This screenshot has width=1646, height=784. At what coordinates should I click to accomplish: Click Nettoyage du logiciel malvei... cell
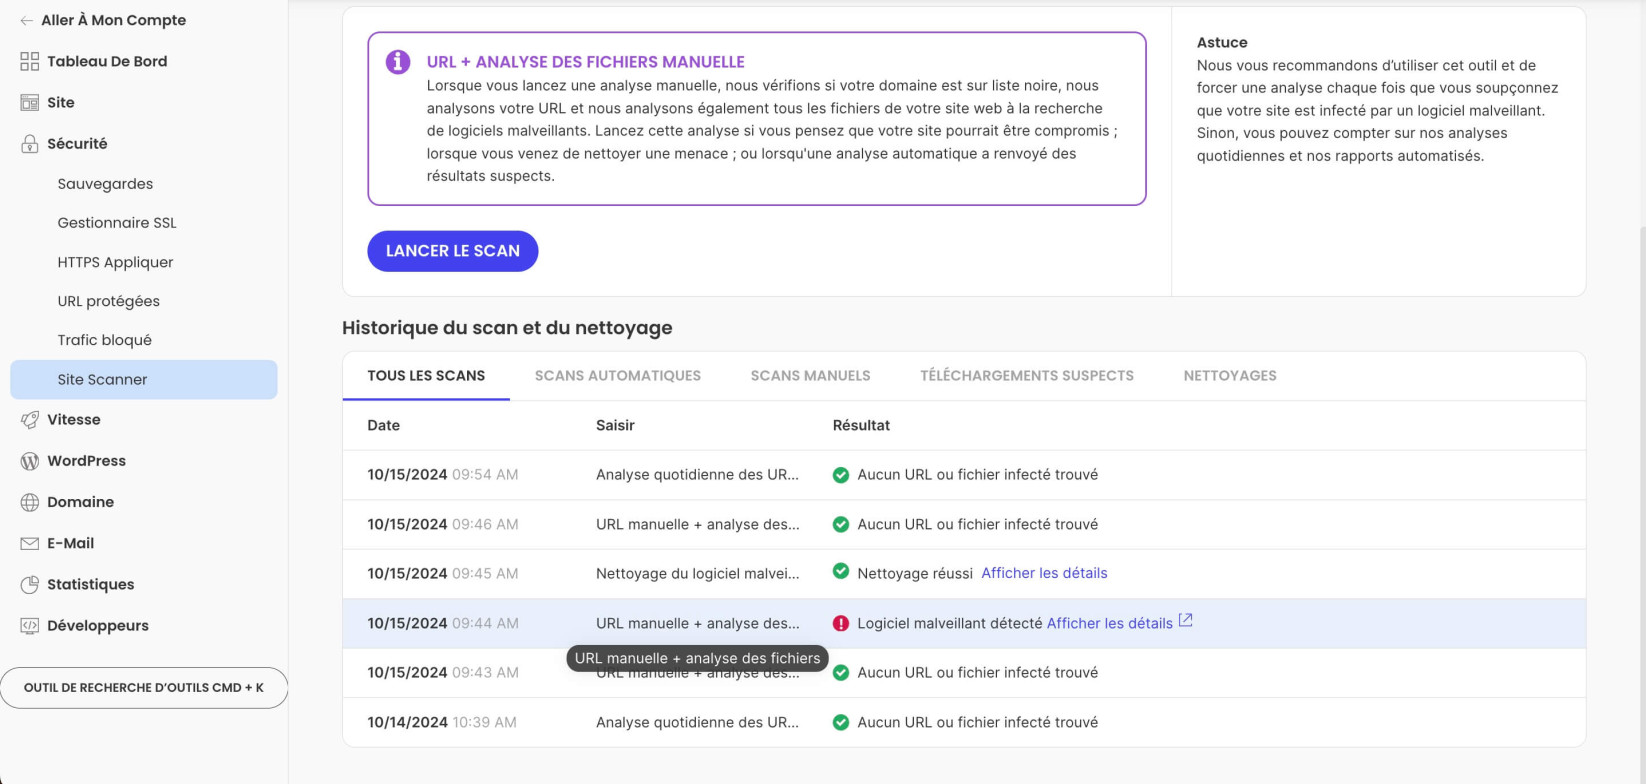[x=698, y=573]
